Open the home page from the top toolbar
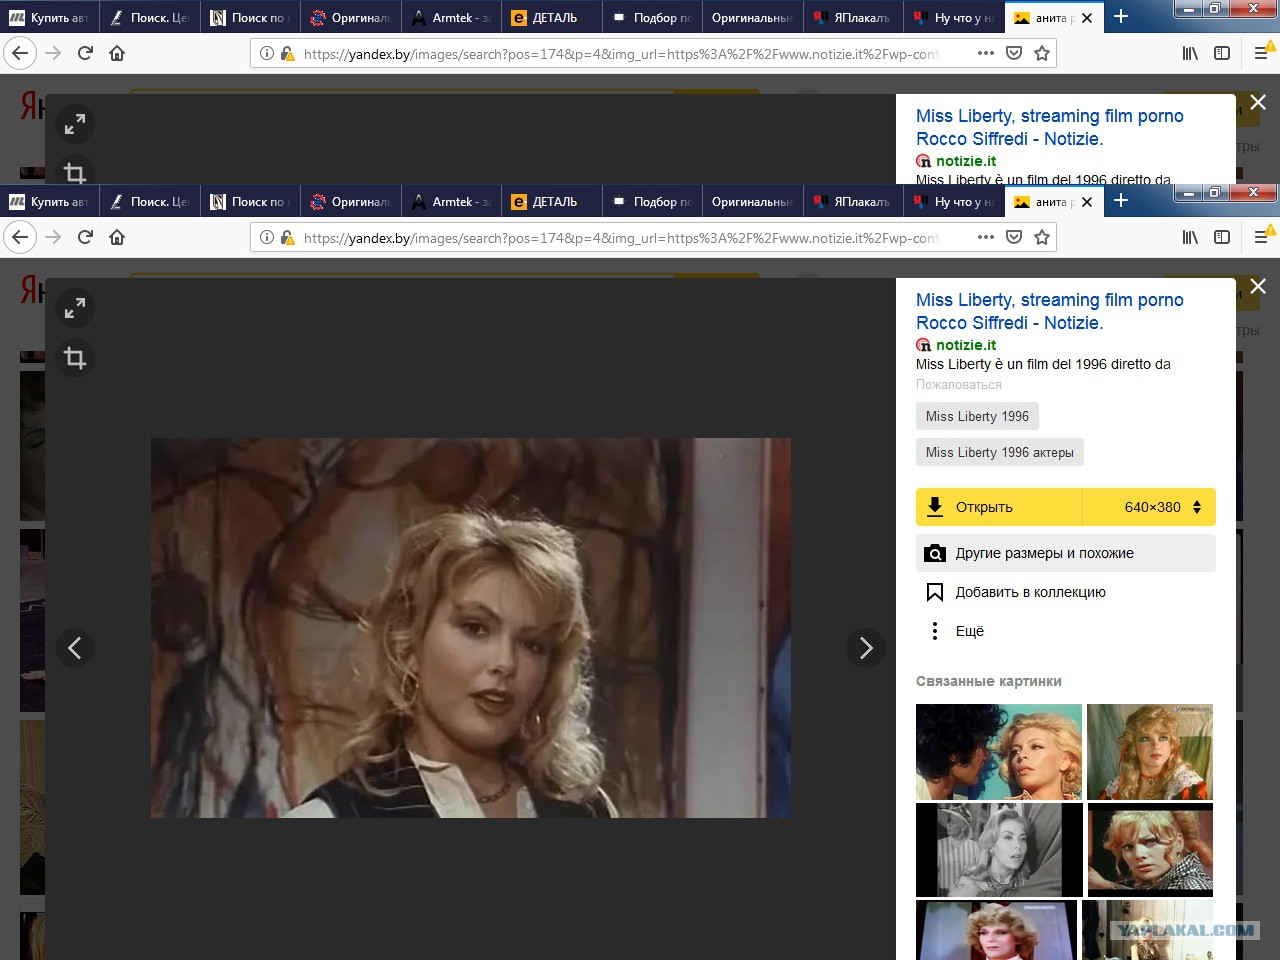The width and height of the screenshot is (1280, 960). tap(117, 53)
